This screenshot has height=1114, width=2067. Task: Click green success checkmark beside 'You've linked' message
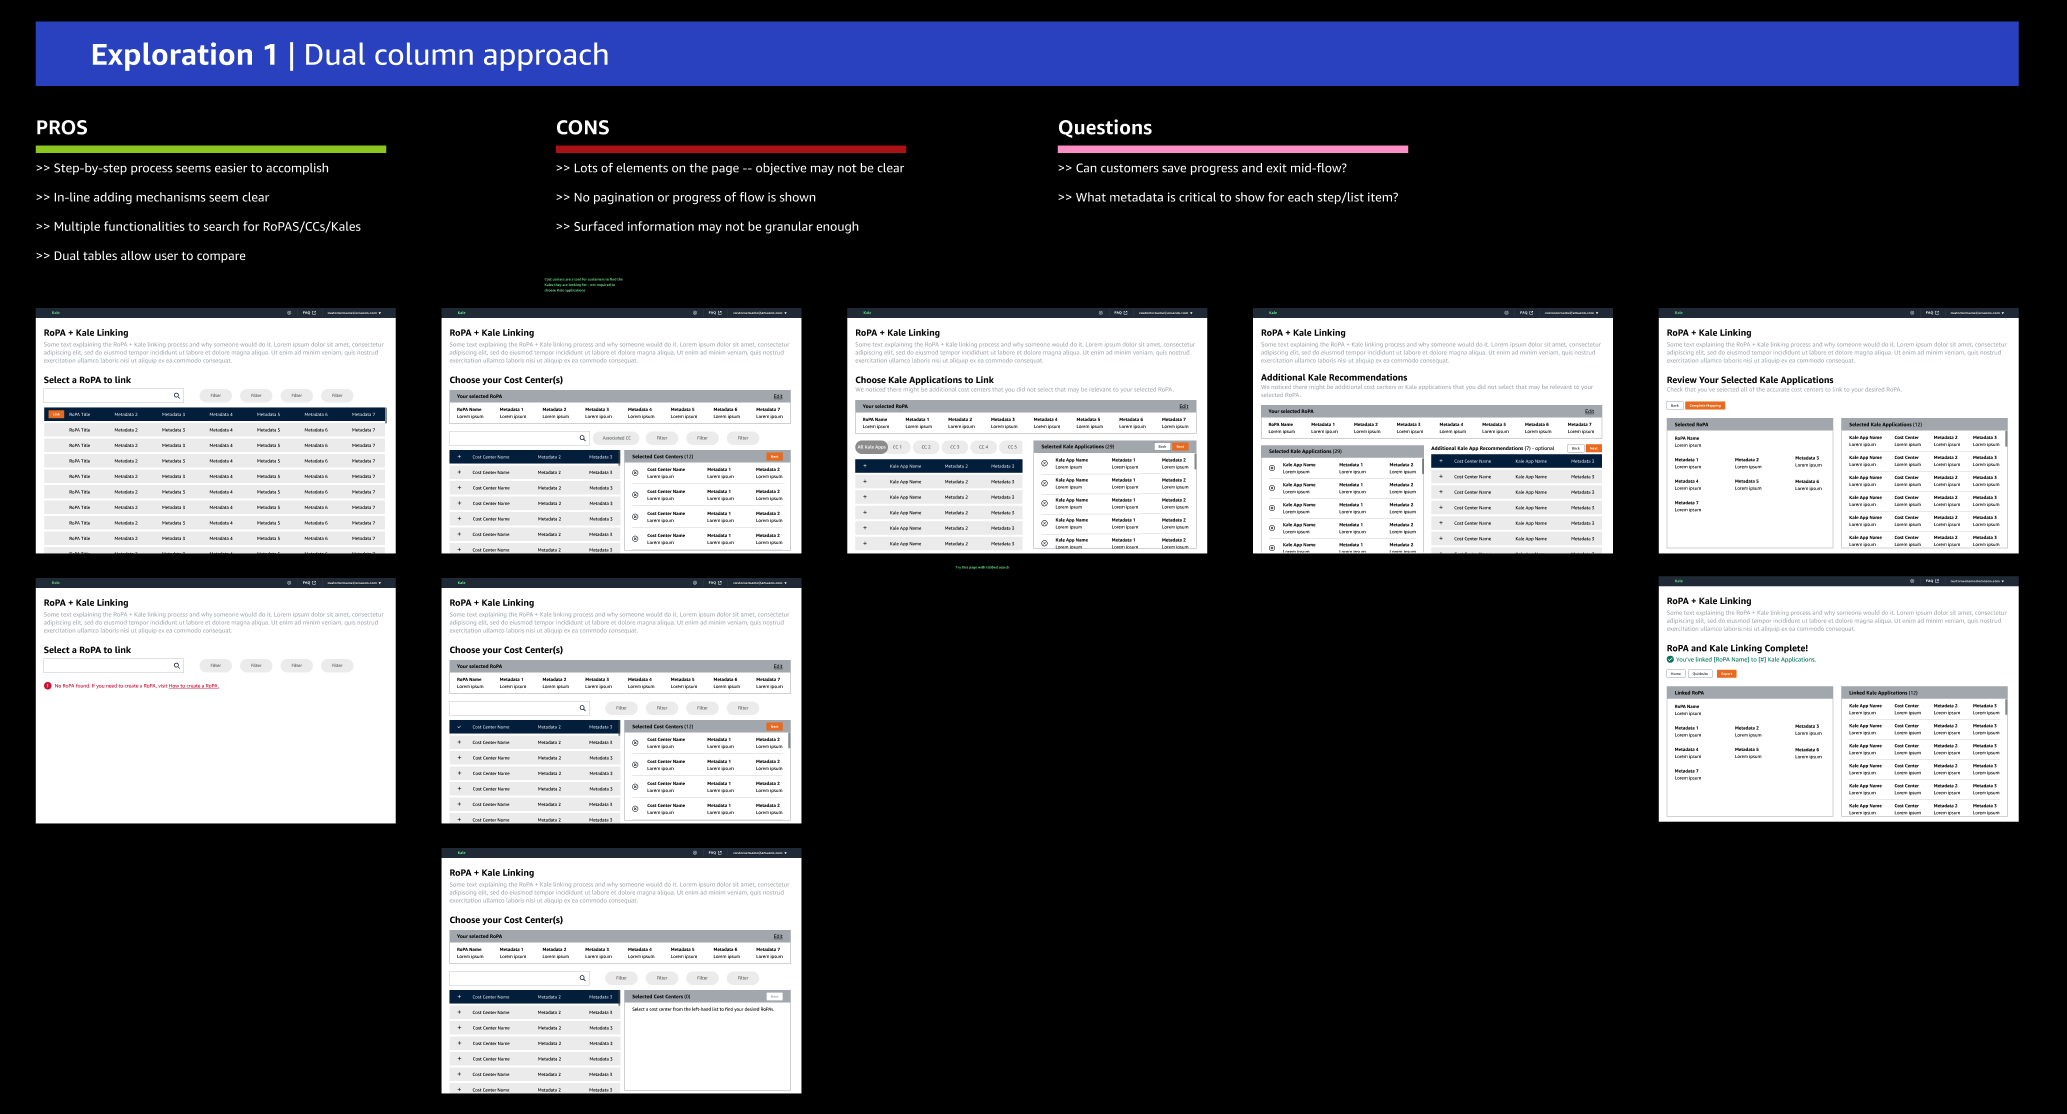[1670, 660]
